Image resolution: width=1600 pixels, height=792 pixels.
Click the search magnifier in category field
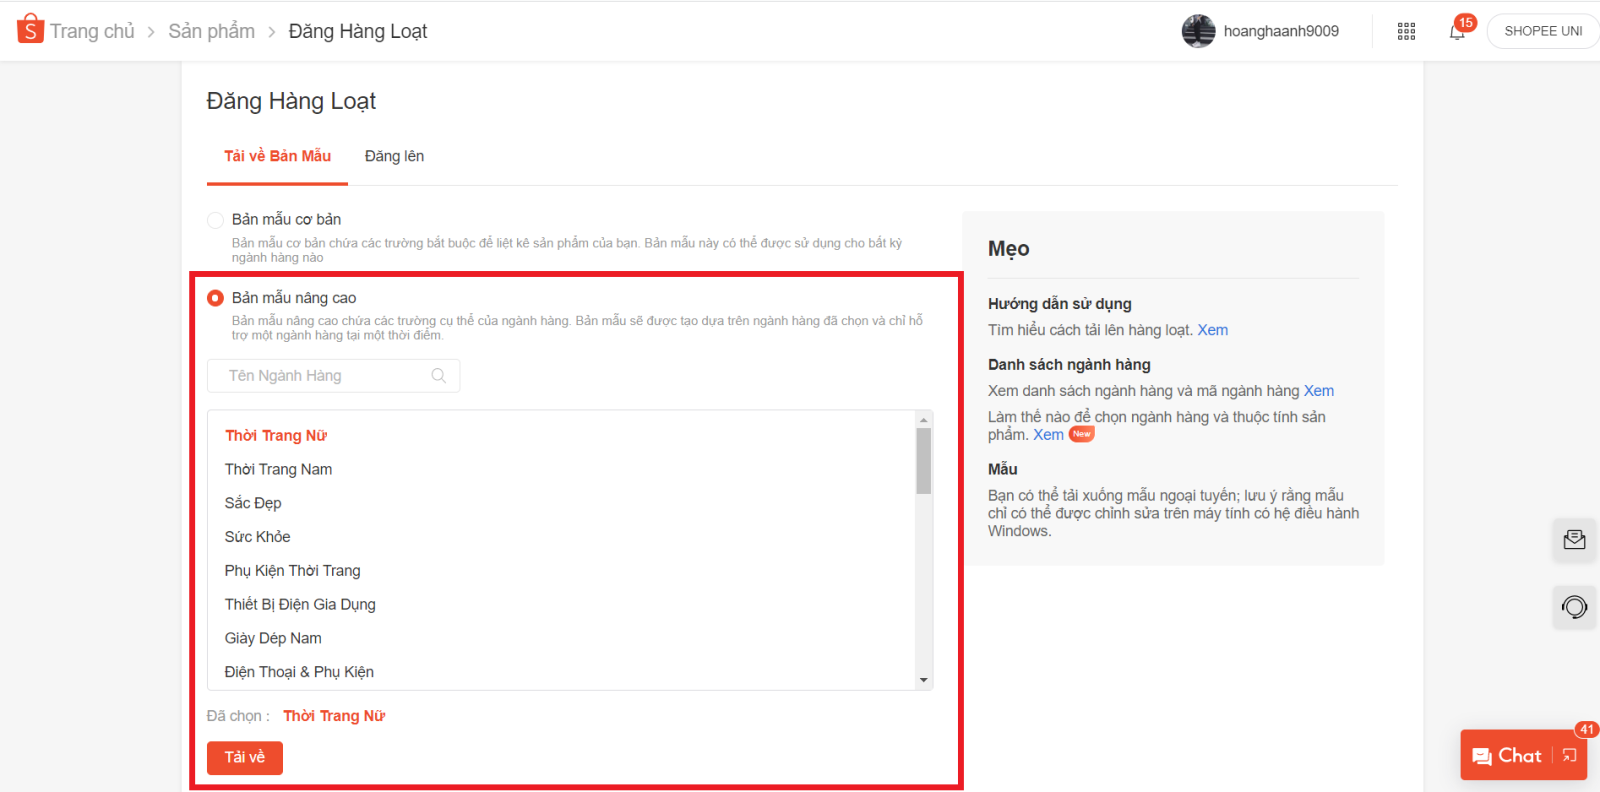coord(438,376)
